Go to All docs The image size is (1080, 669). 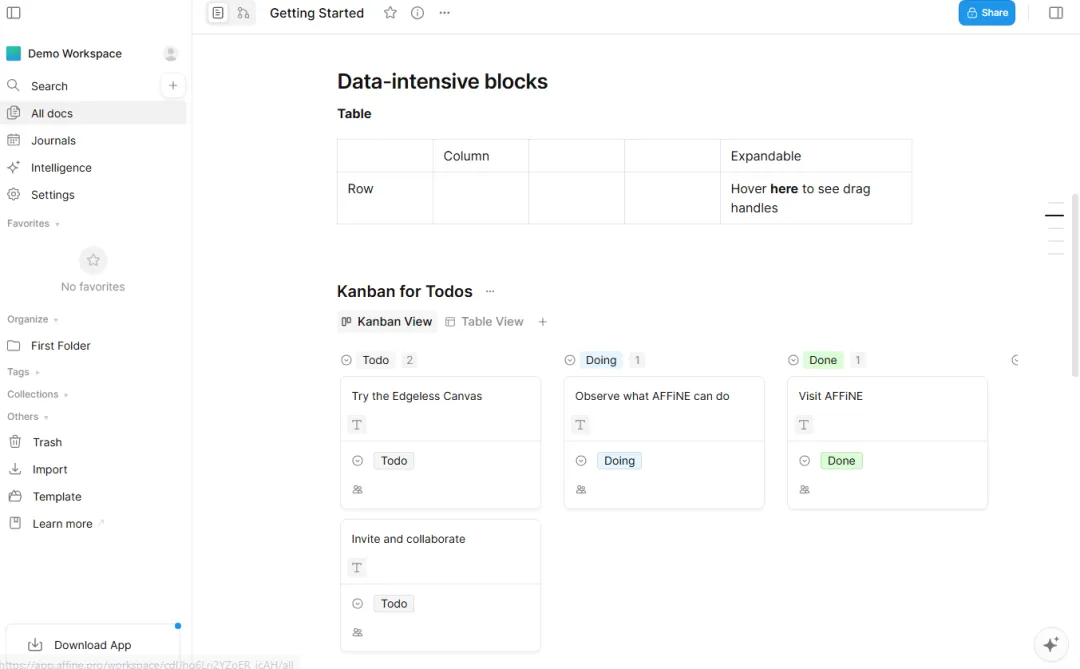[93, 113]
